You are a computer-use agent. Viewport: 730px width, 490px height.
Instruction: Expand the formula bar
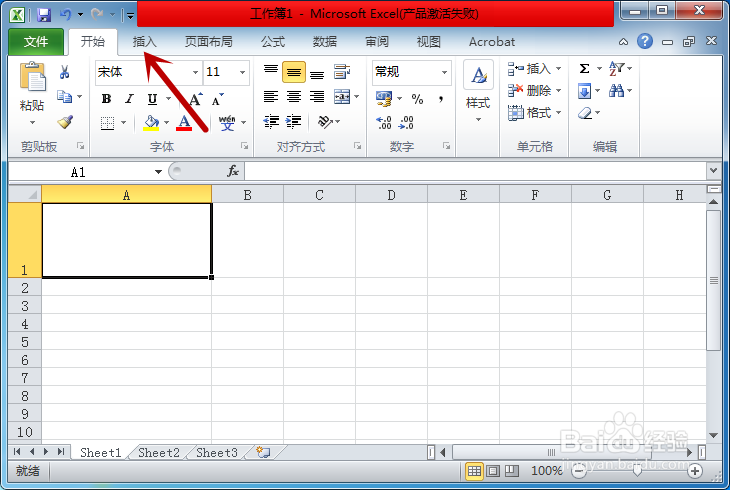click(714, 170)
